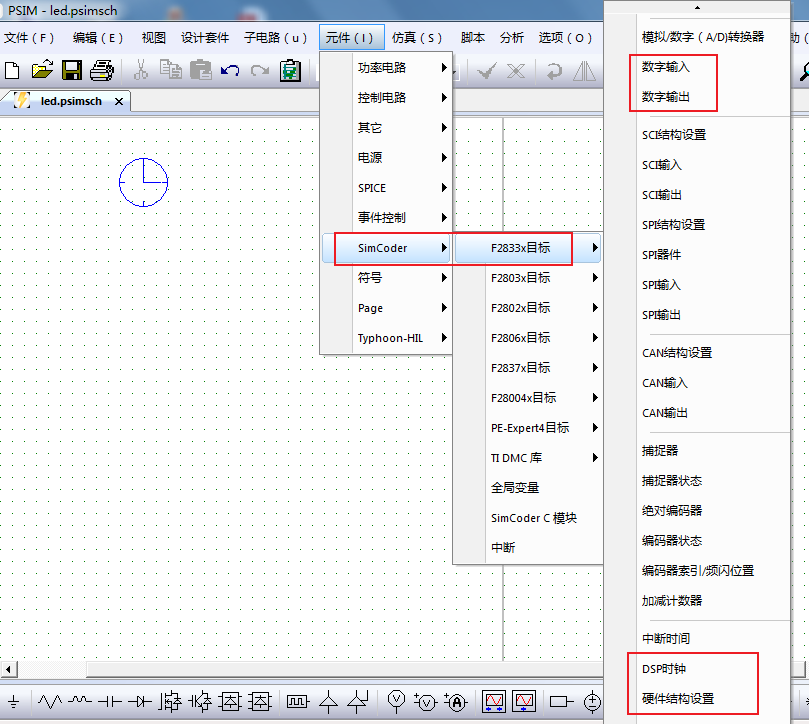Click the Copy toolbar icon
Screen dimensions: 809x724
coord(170,70)
